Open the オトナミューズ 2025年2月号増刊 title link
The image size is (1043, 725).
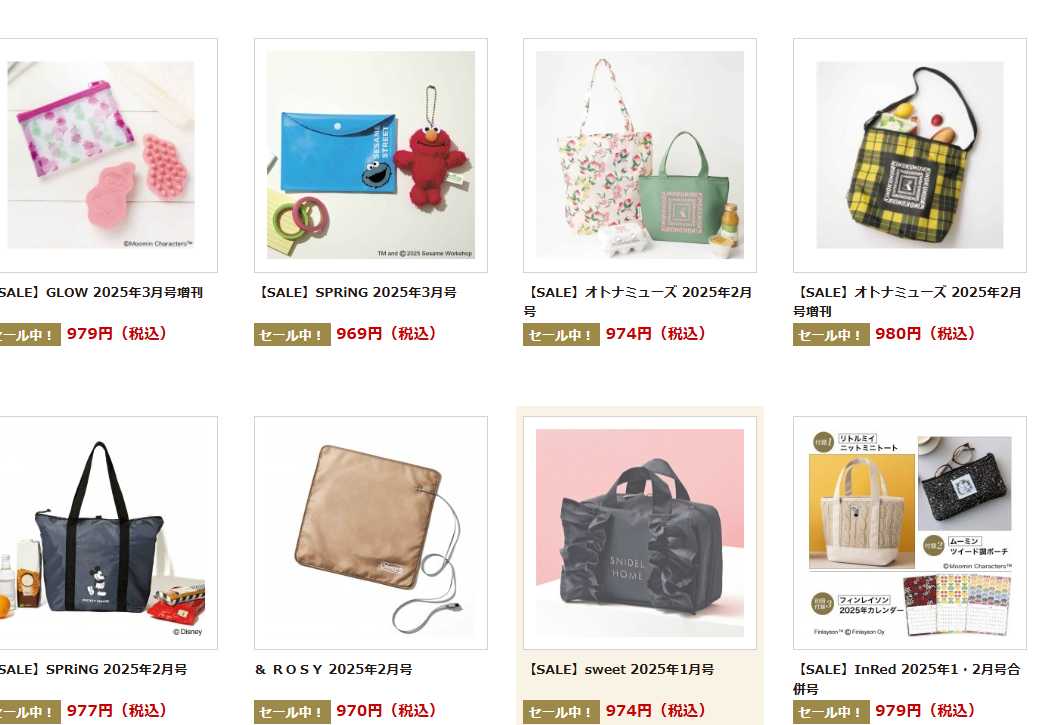pos(908,301)
